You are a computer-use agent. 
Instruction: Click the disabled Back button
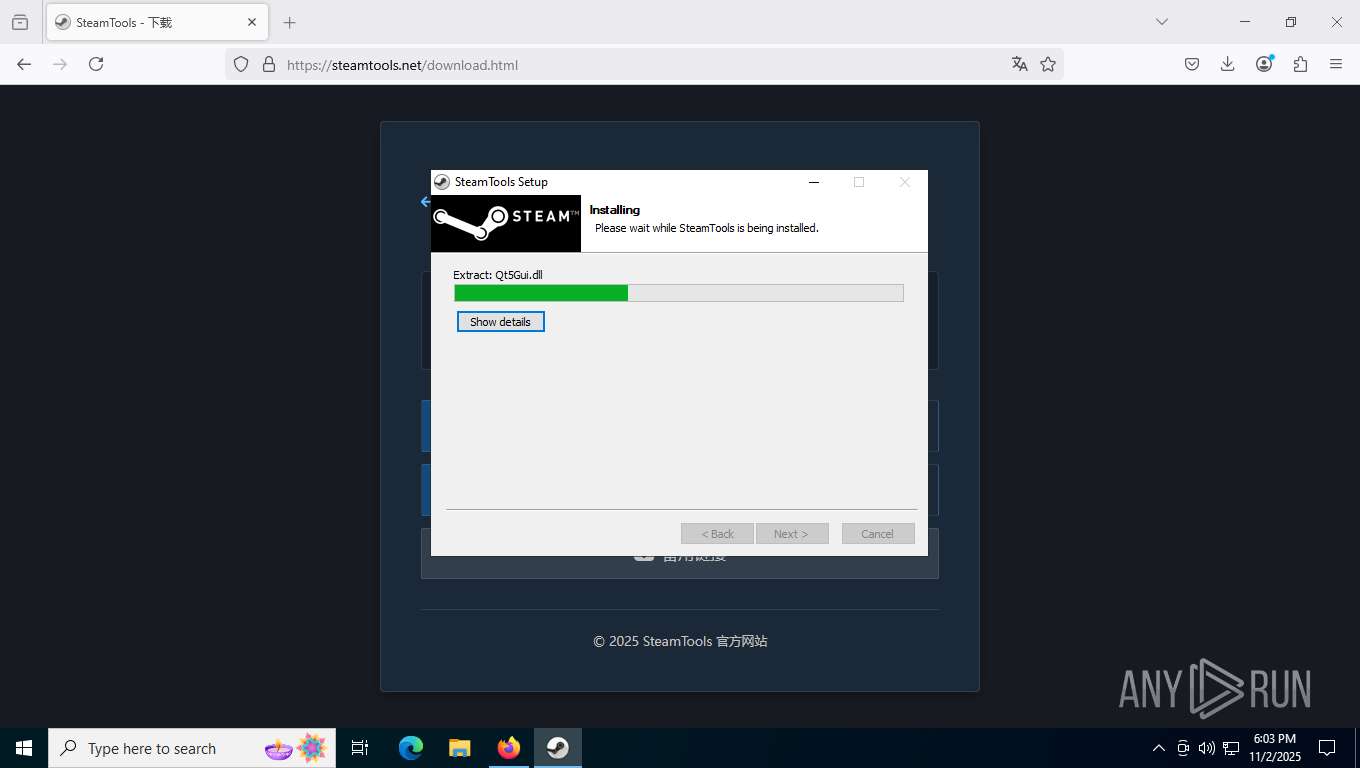(x=717, y=534)
